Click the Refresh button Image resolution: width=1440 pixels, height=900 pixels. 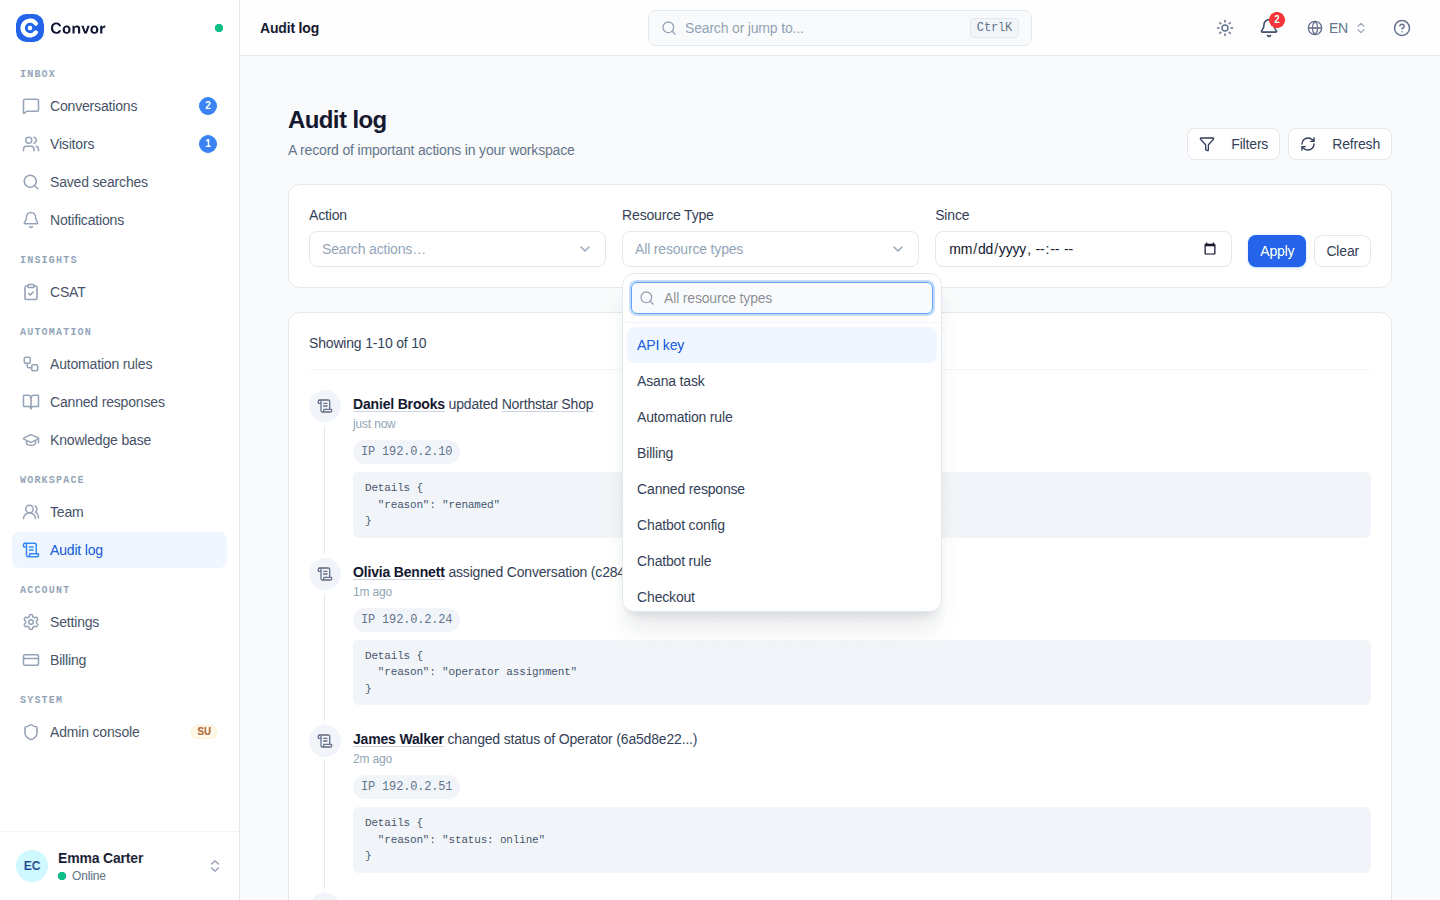click(1340, 144)
